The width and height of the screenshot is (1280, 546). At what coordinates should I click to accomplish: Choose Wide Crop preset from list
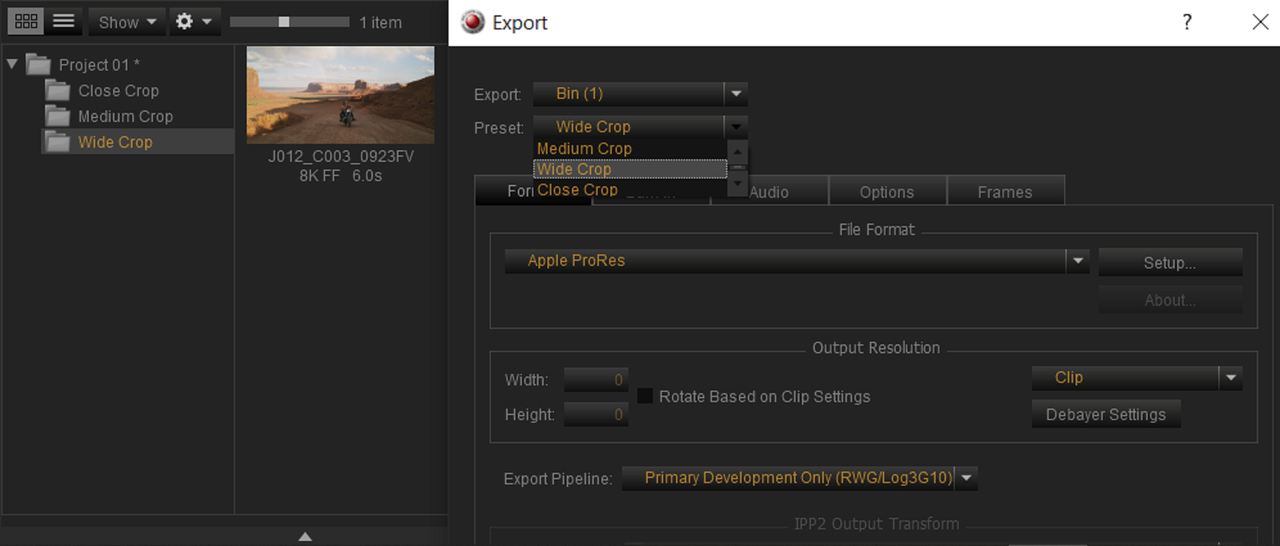pyautogui.click(x=630, y=169)
